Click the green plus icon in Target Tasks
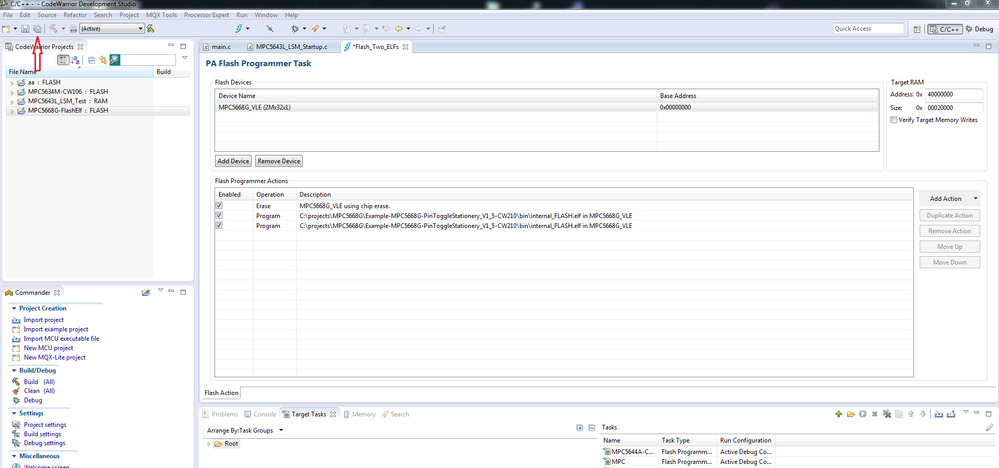 click(839, 414)
